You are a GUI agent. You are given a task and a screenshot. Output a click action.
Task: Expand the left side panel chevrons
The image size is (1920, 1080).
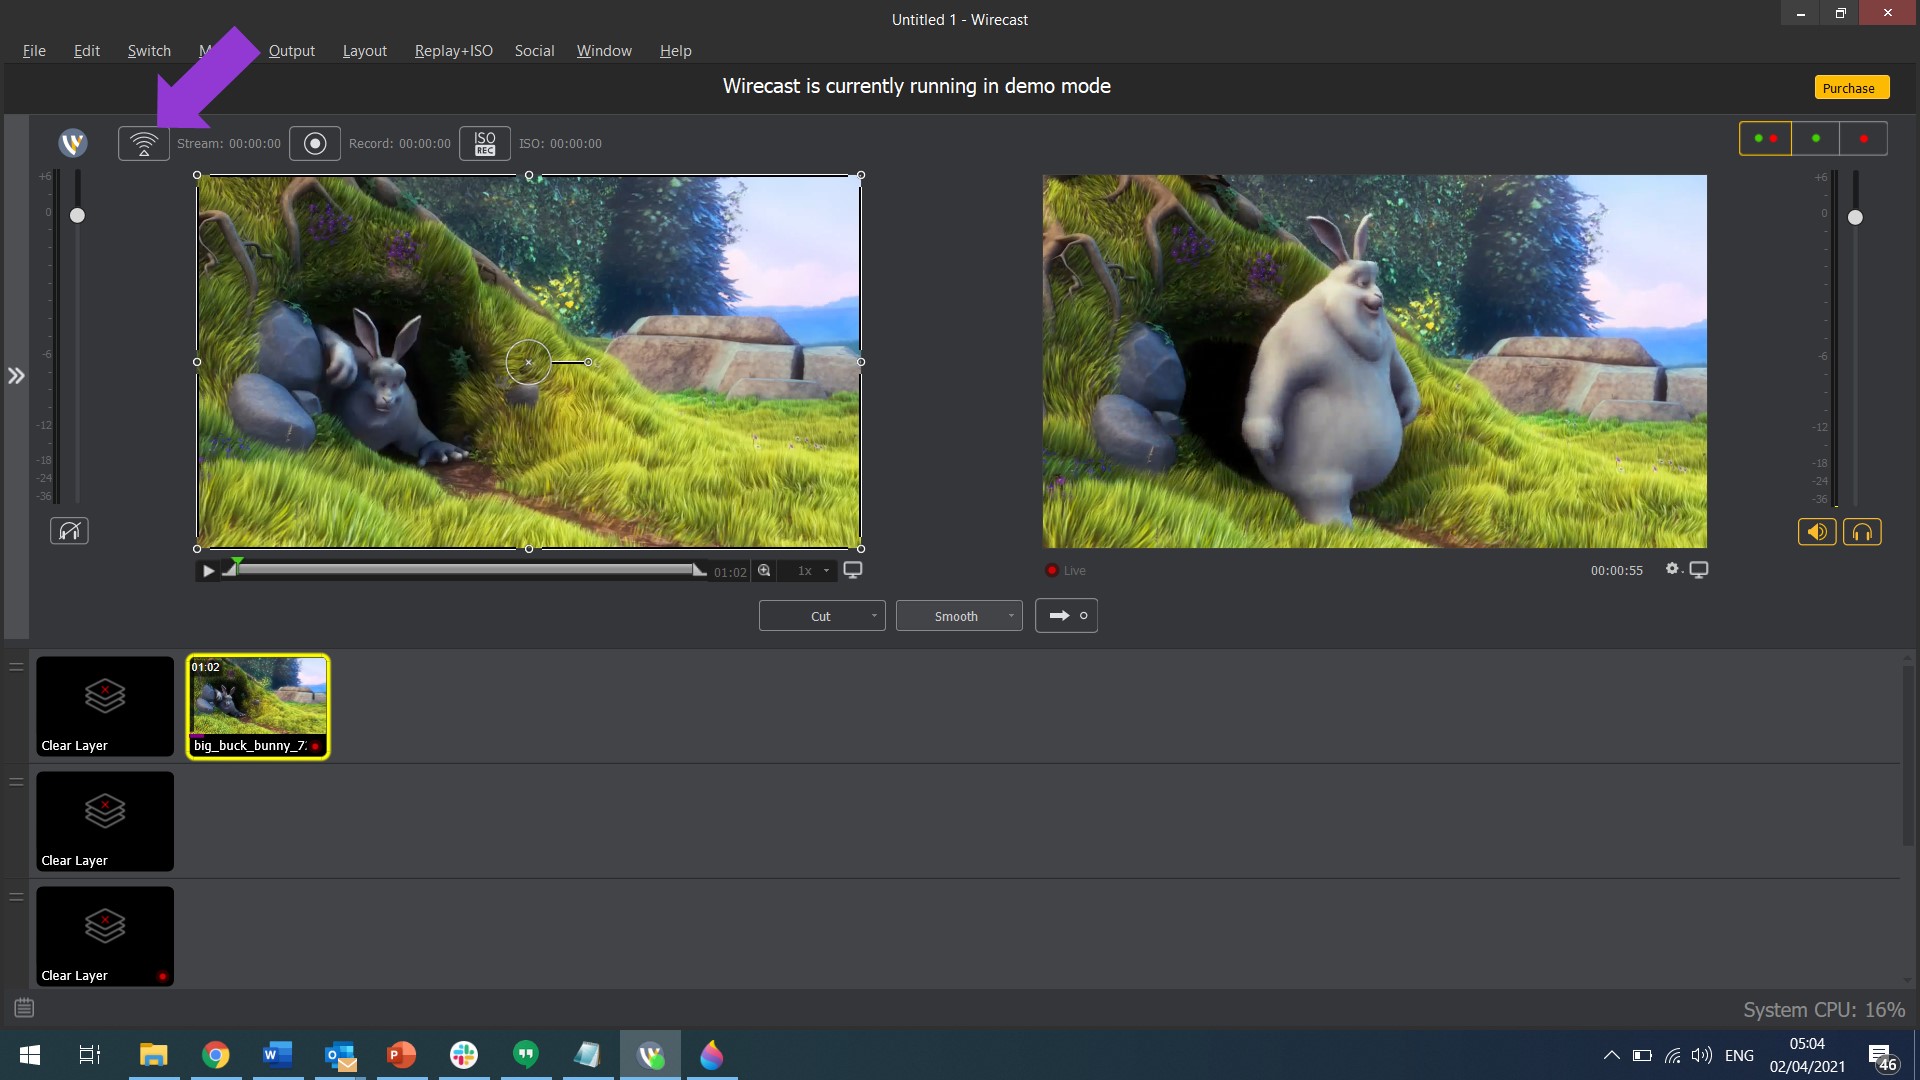tap(16, 376)
